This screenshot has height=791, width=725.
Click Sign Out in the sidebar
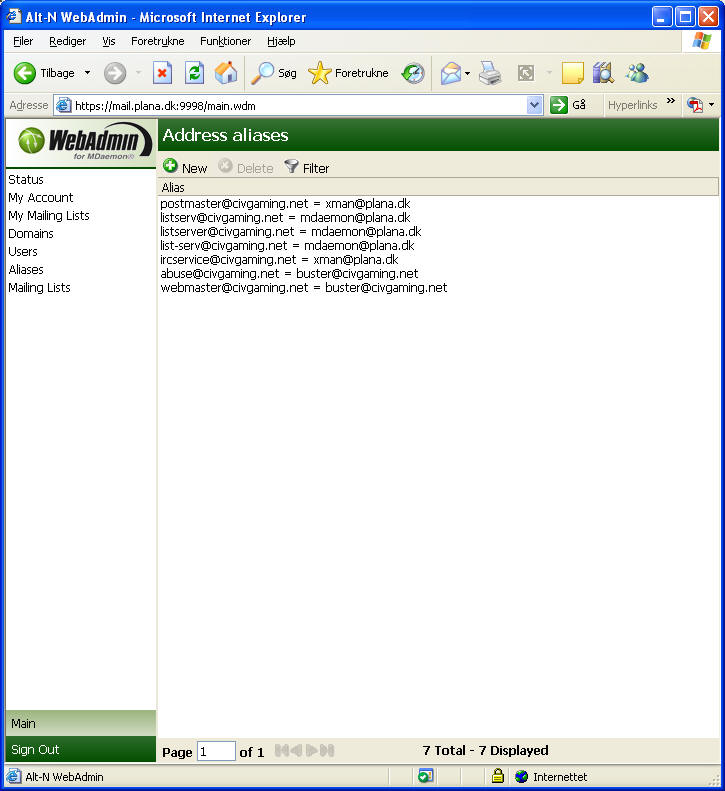pos(35,749)
